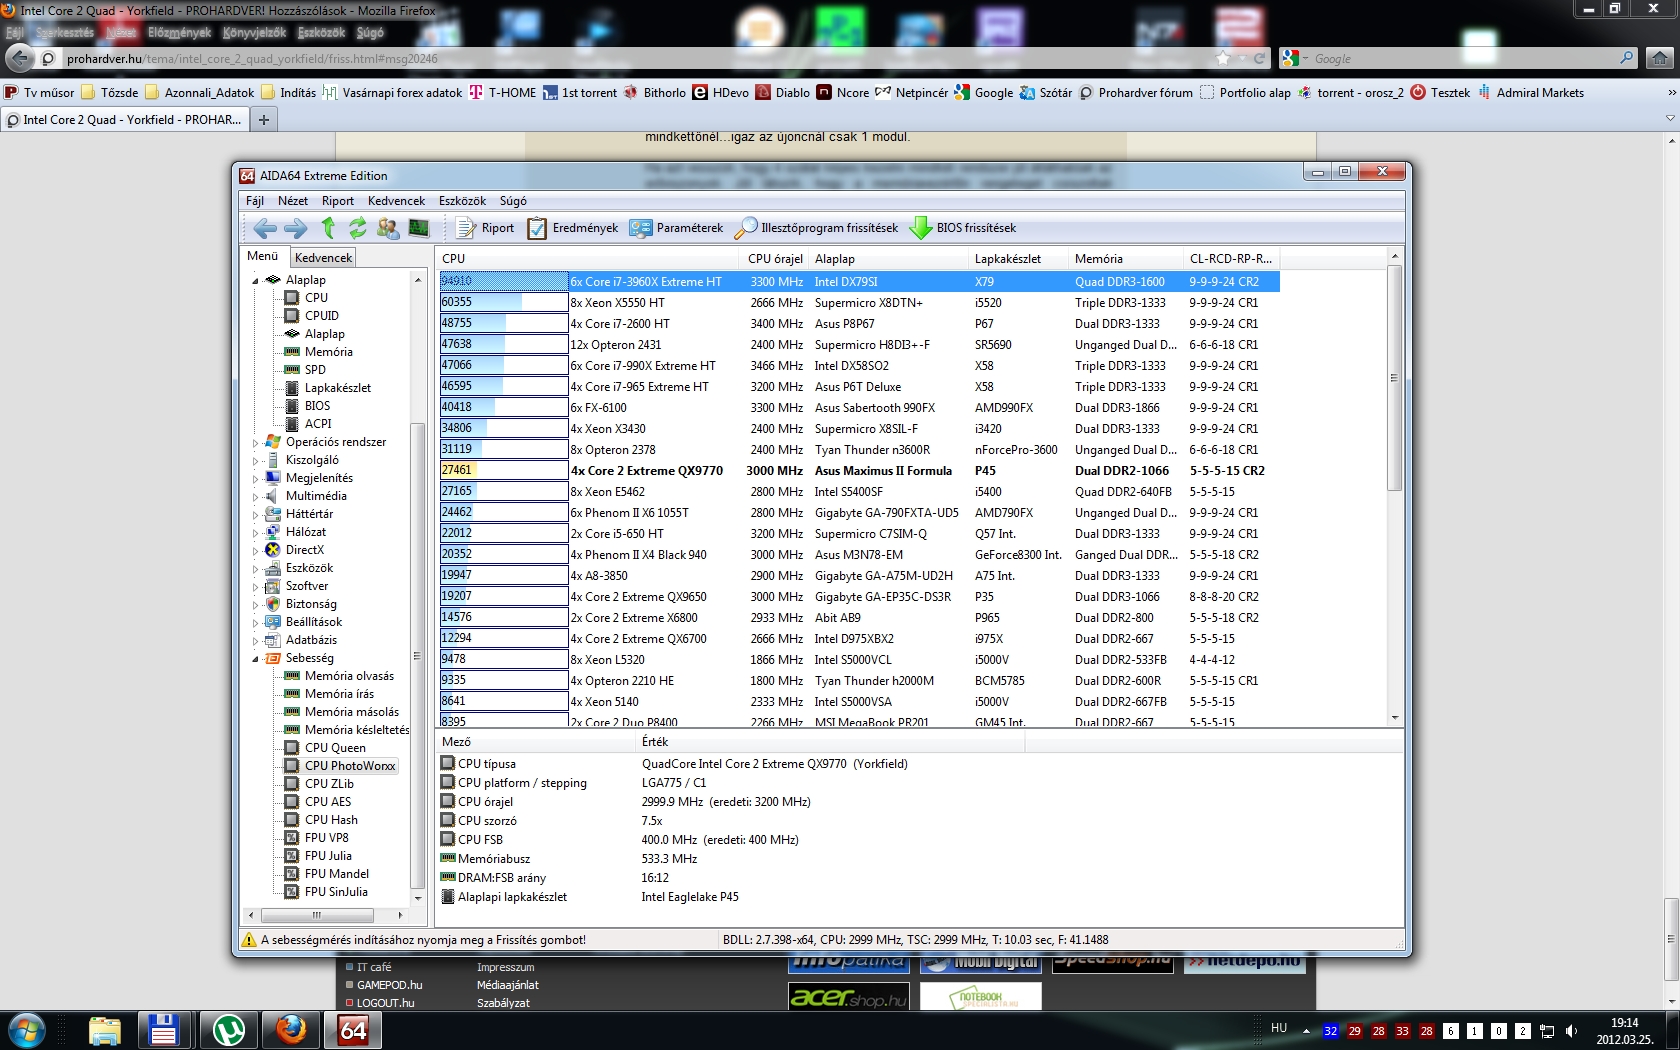
Task: Click BIOS frissítések toolbar button
Action: 963,228
